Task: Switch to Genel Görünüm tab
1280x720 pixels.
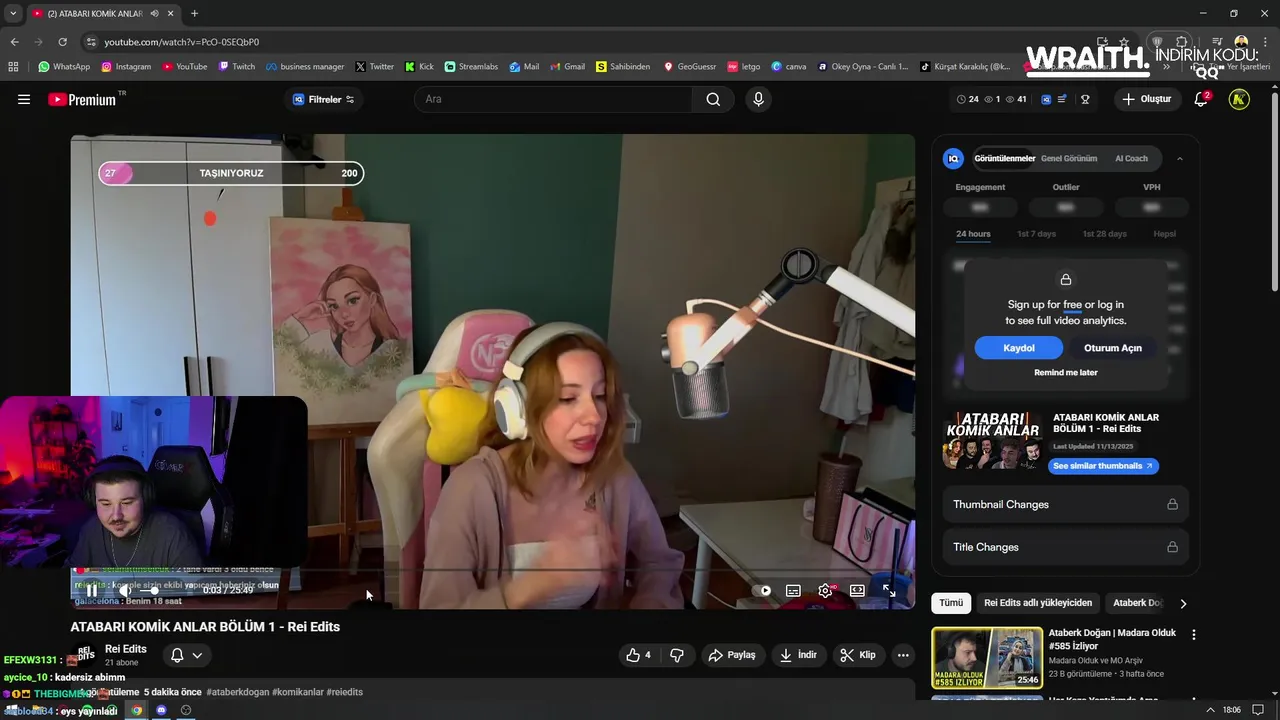Action: [x=1069, y=158]
